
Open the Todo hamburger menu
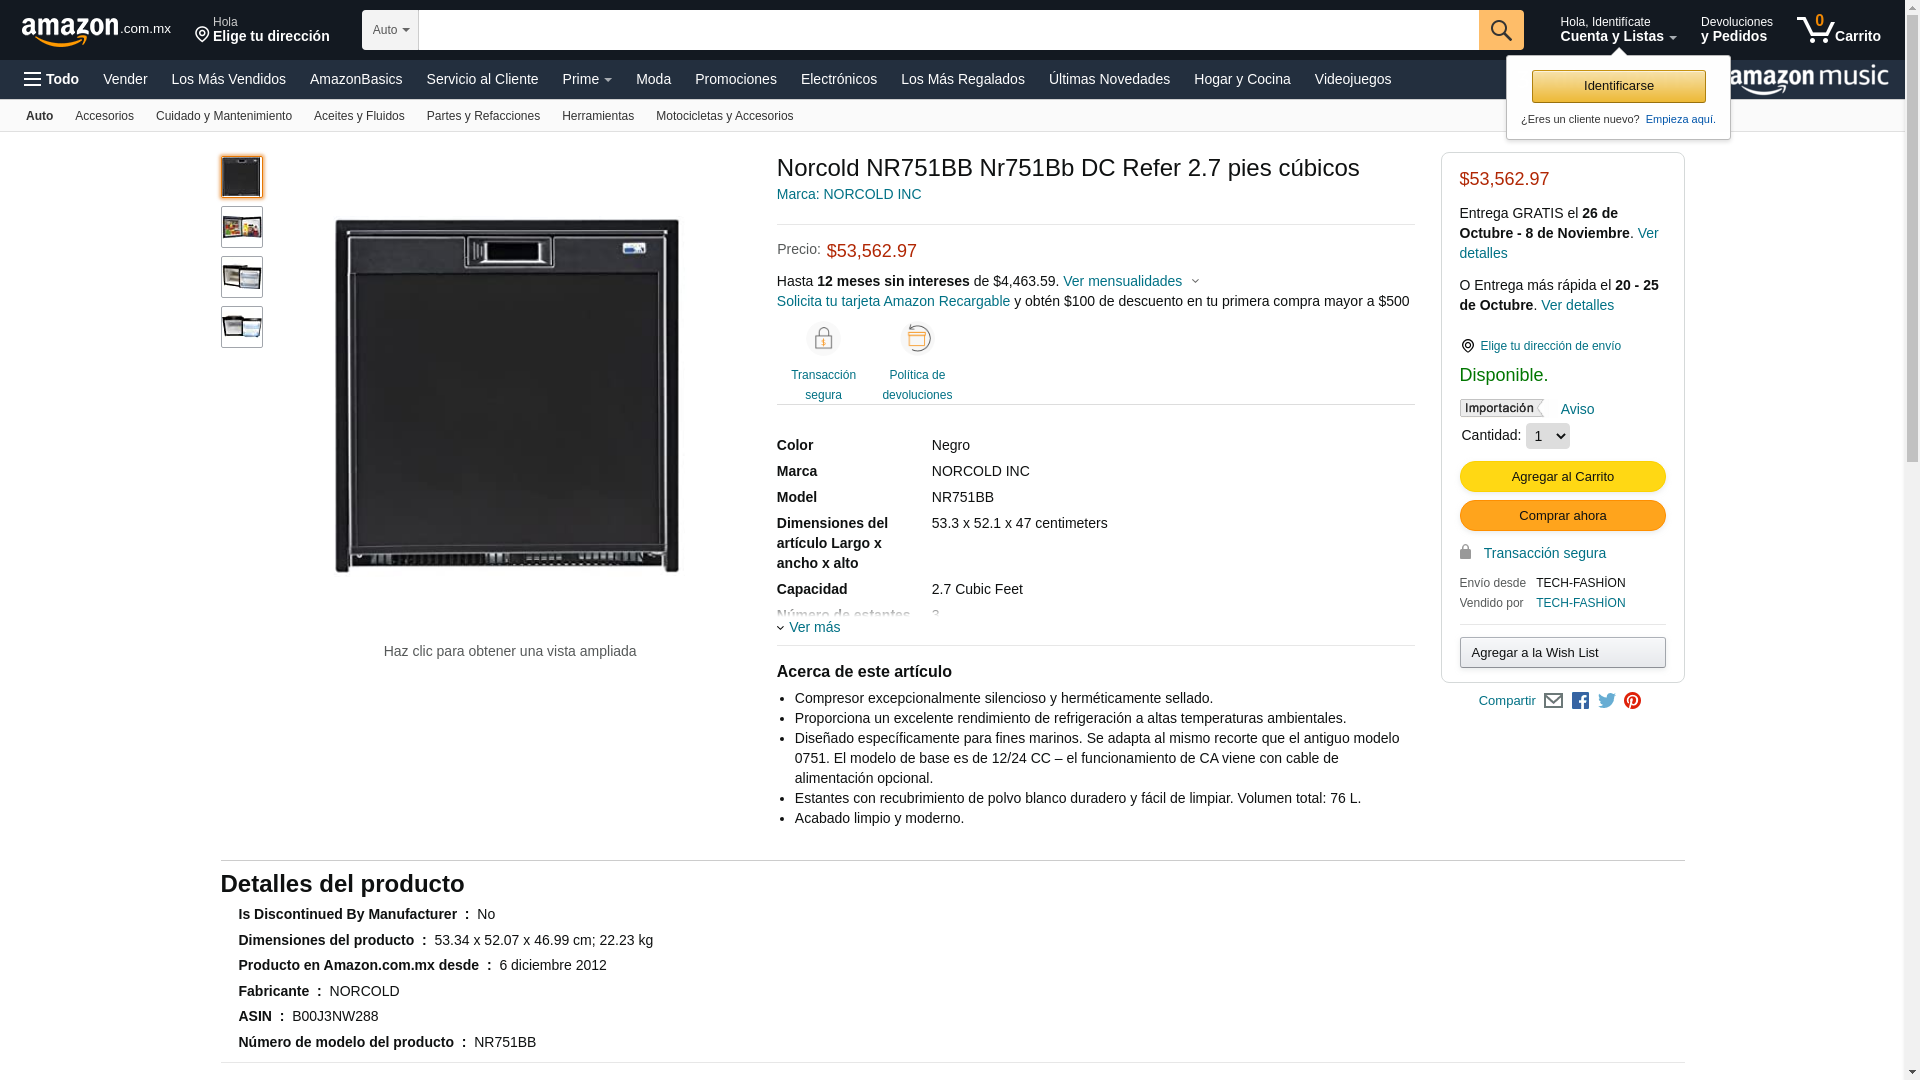tap(51, 79)
